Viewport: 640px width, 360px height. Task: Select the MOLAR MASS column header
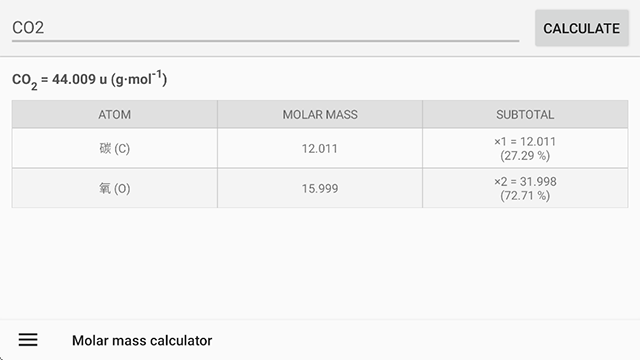(320, 114)
